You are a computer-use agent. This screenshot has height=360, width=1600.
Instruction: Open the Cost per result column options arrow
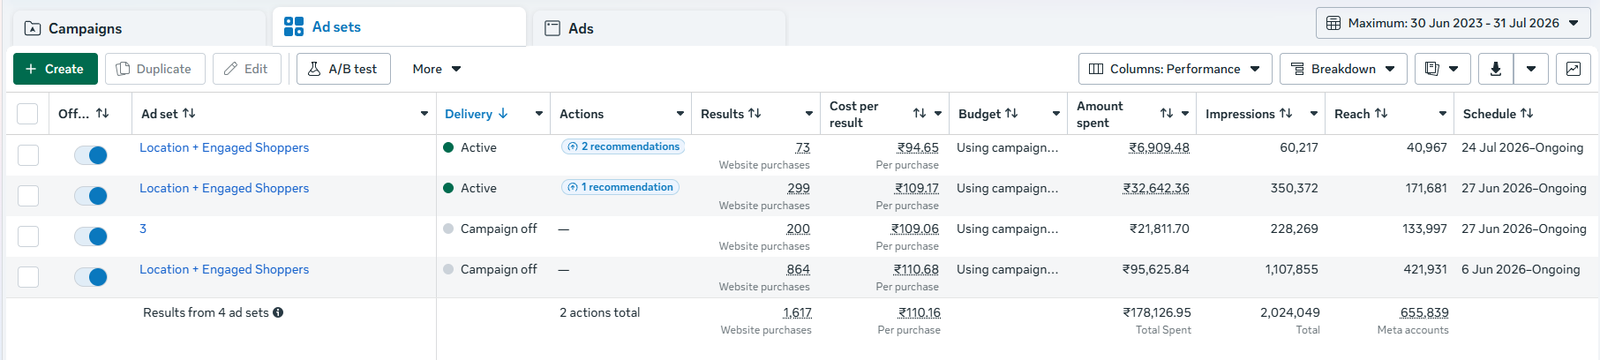tap(938, 114)
